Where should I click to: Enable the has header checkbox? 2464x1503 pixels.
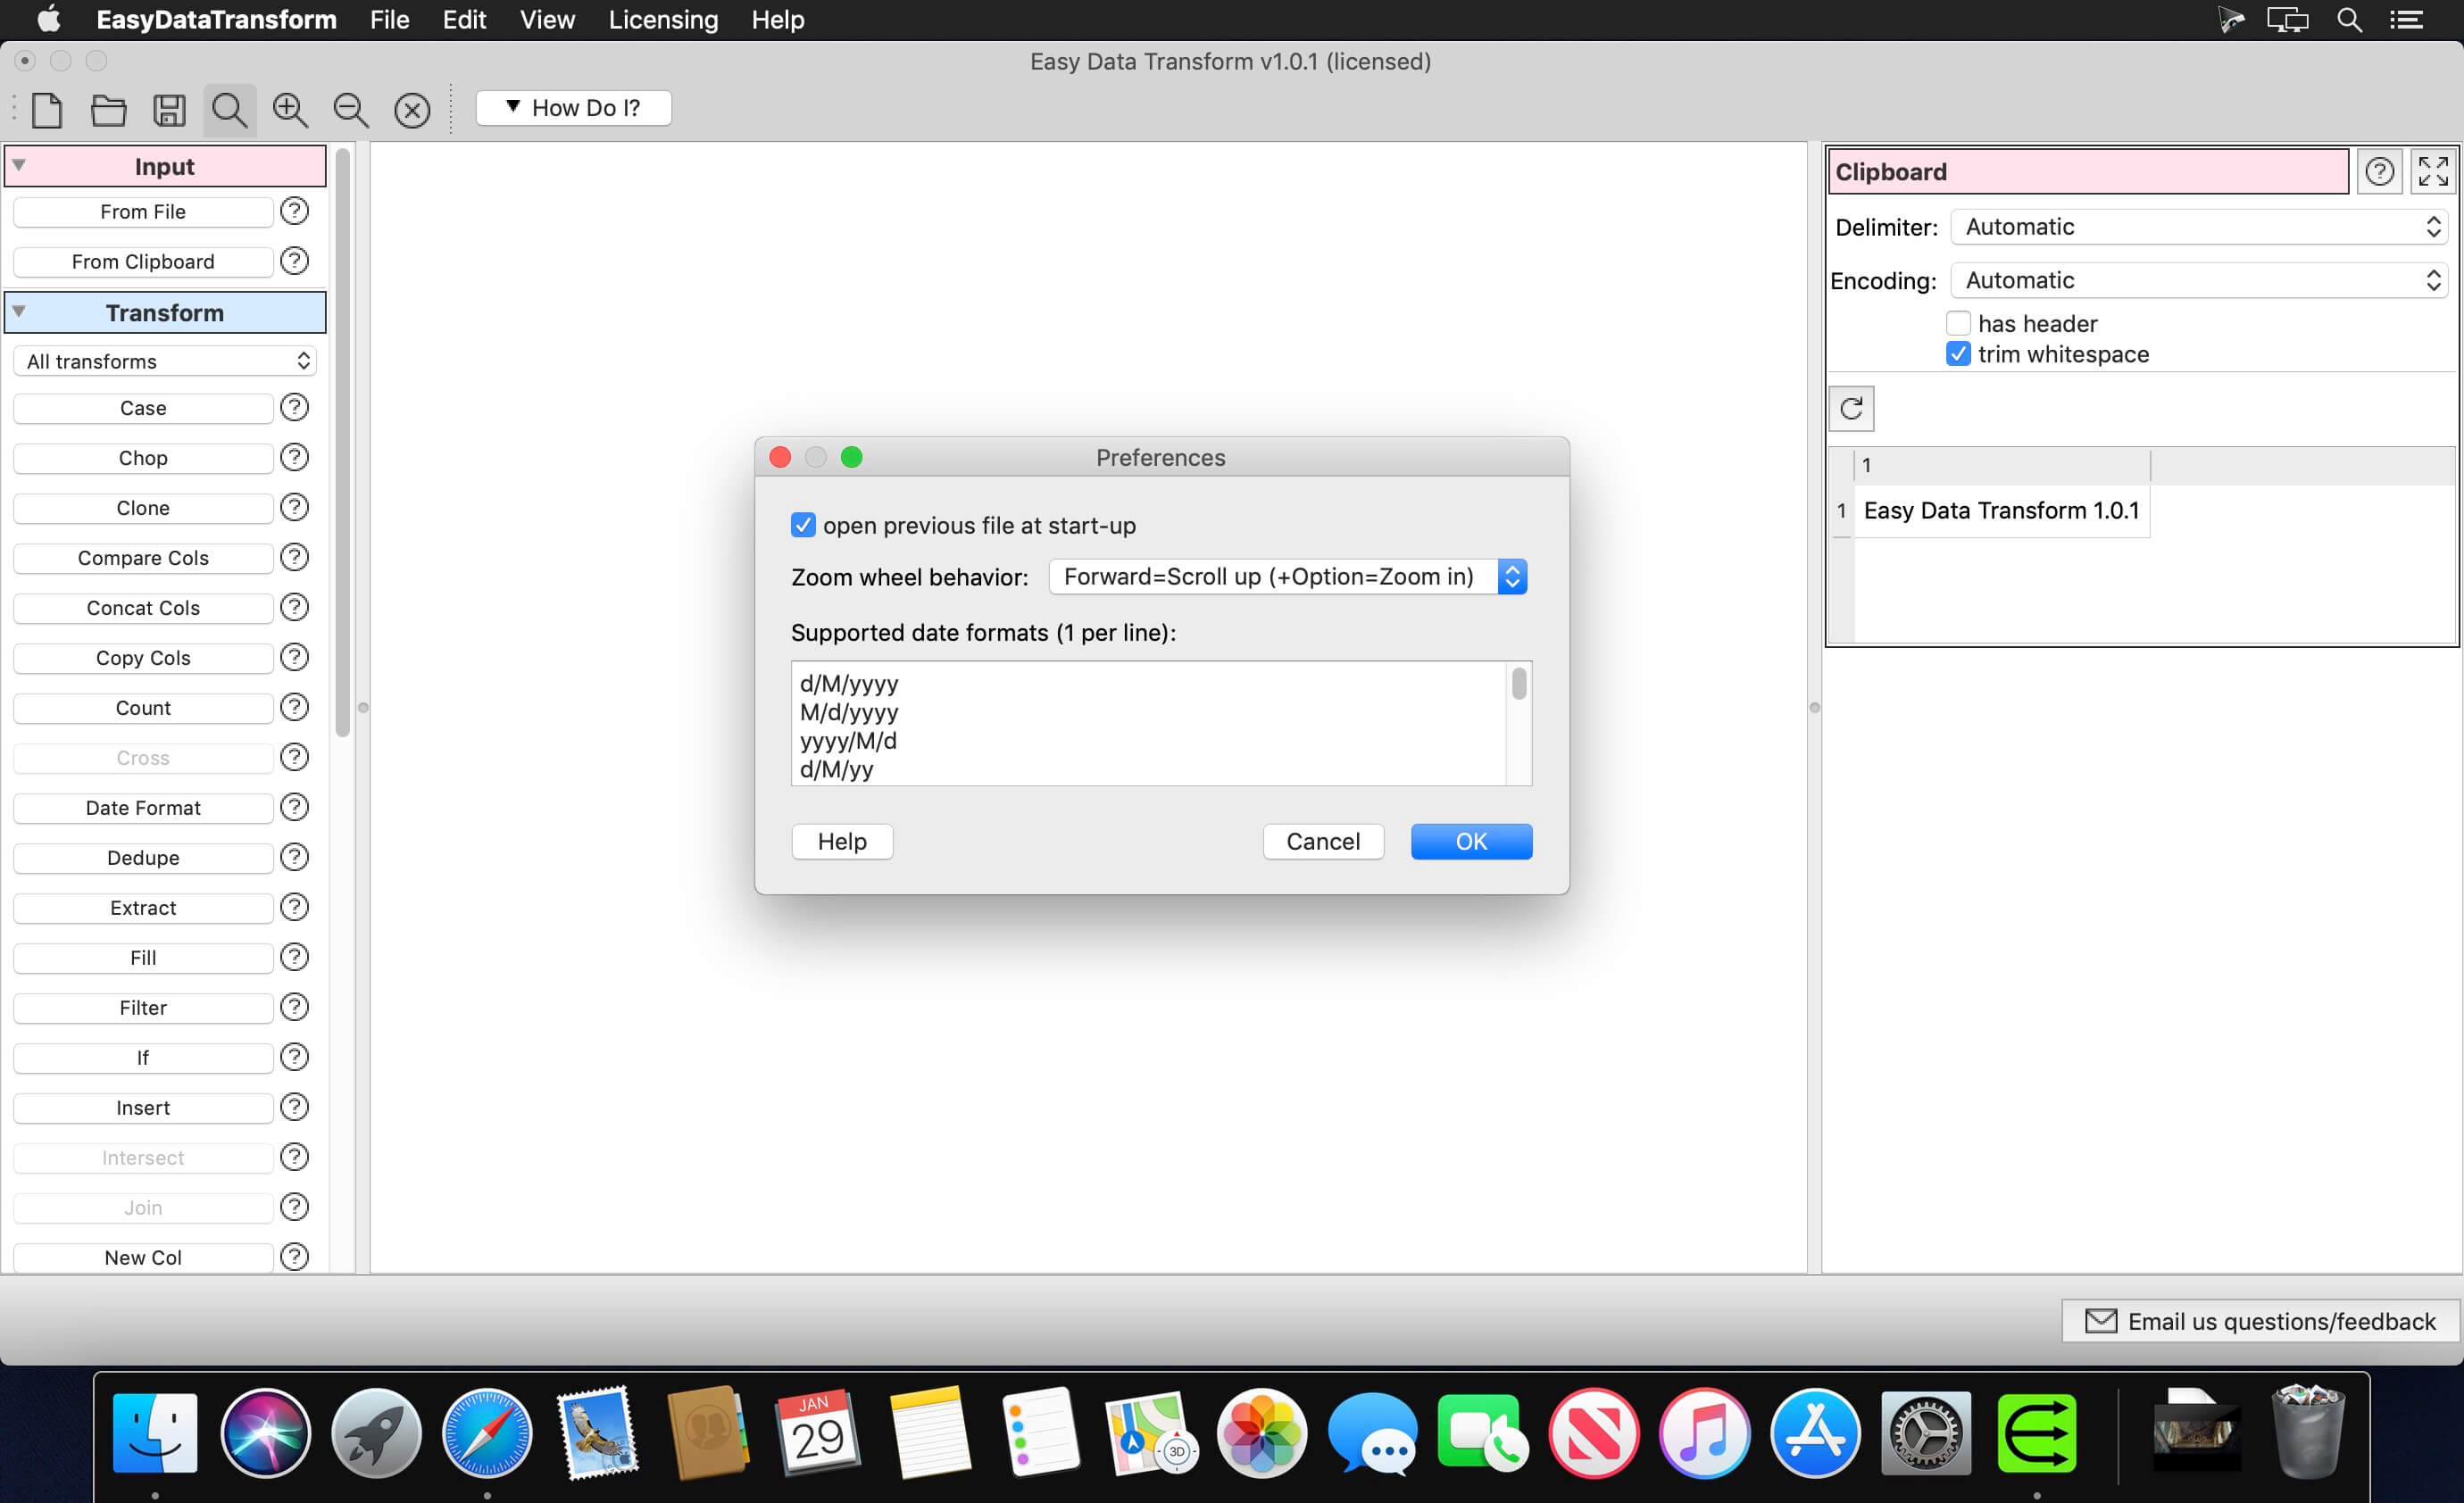pos(1958,323)
